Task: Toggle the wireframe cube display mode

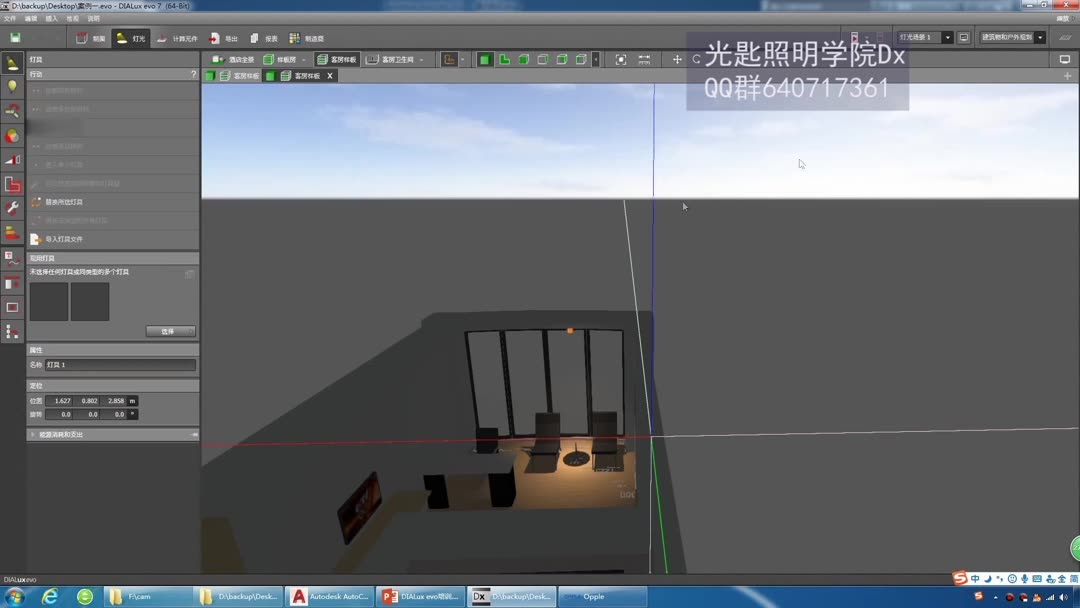Action: pyautogui.click(x=543, y=59)
